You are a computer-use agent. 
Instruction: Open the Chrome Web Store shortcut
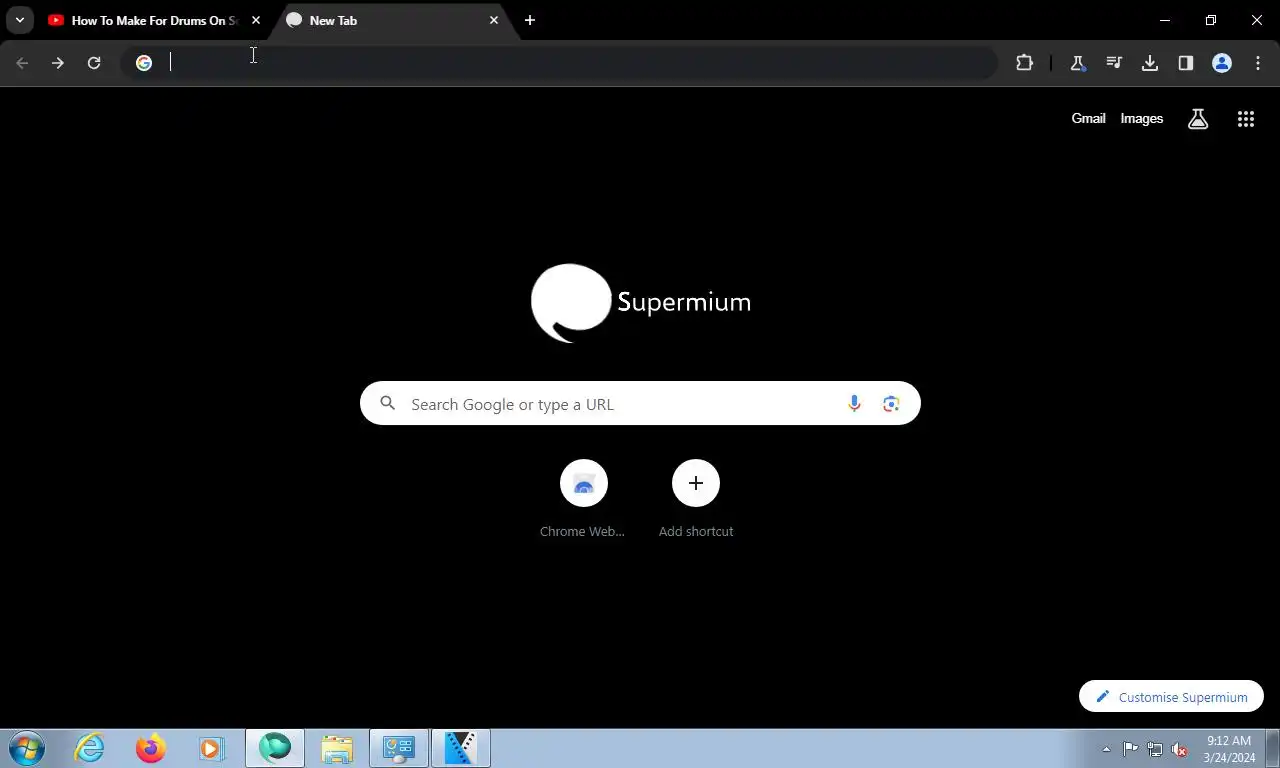(583, 500)
